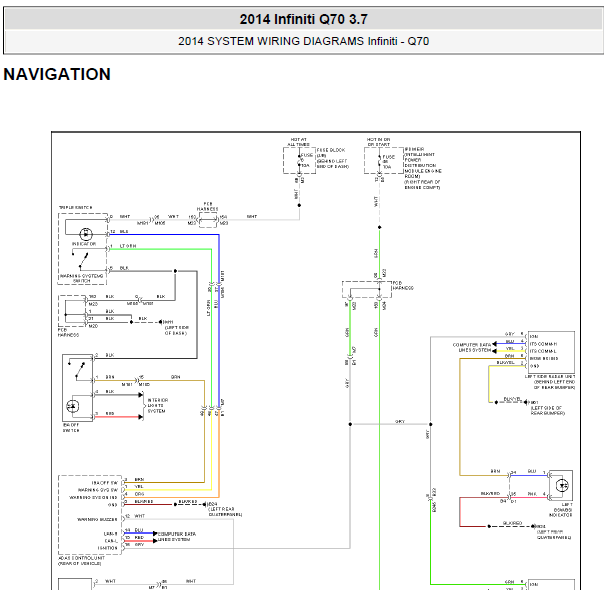Click the "WARNING SYS SW" pin label

[x=98, y=490]
